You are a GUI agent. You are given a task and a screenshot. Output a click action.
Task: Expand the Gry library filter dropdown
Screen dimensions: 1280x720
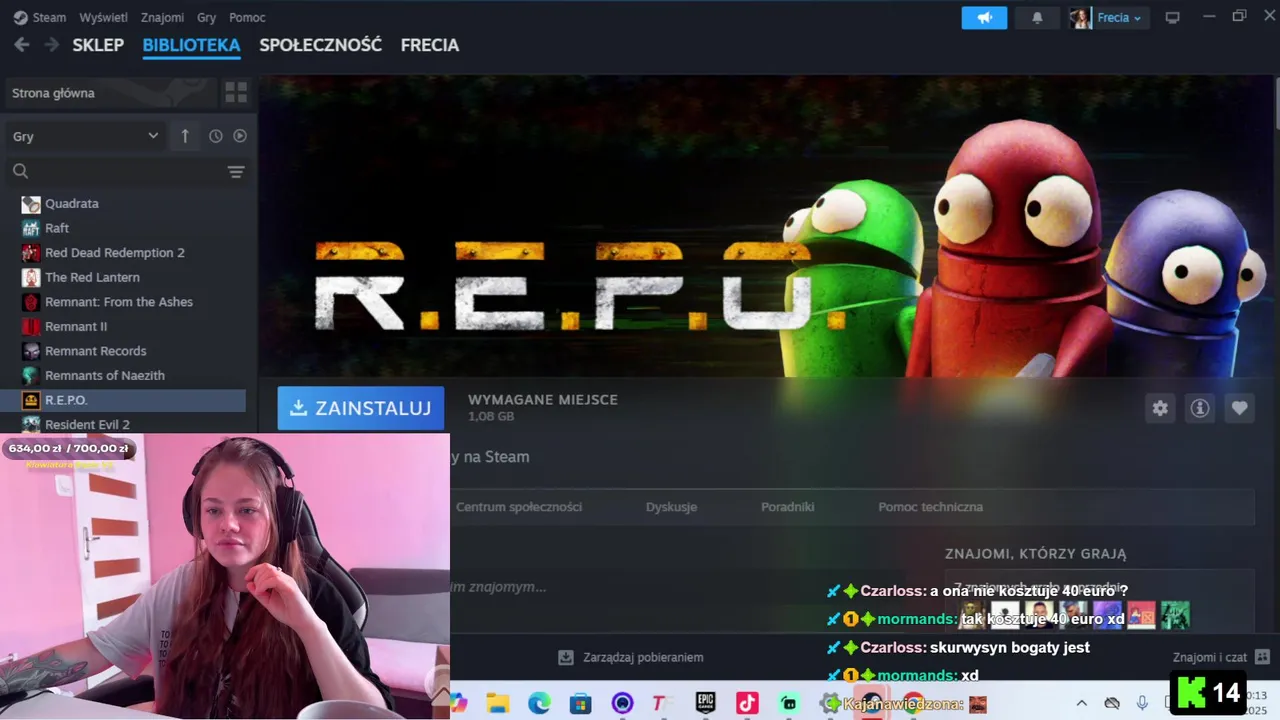click(x=85, y=136)
